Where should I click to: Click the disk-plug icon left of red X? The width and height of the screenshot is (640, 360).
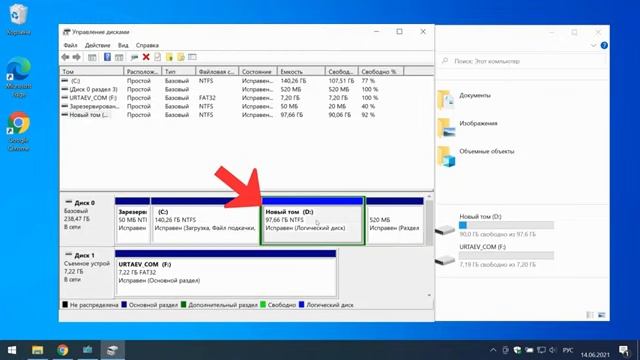[x=134, y=57]
